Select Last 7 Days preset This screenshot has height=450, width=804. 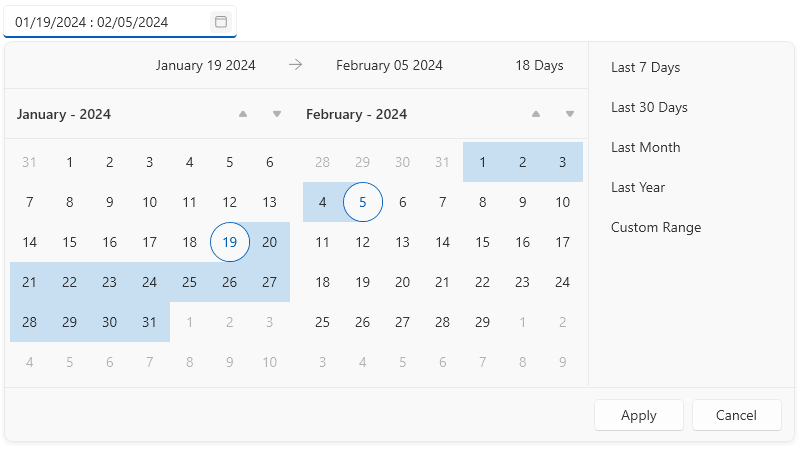tap(645, 67)
